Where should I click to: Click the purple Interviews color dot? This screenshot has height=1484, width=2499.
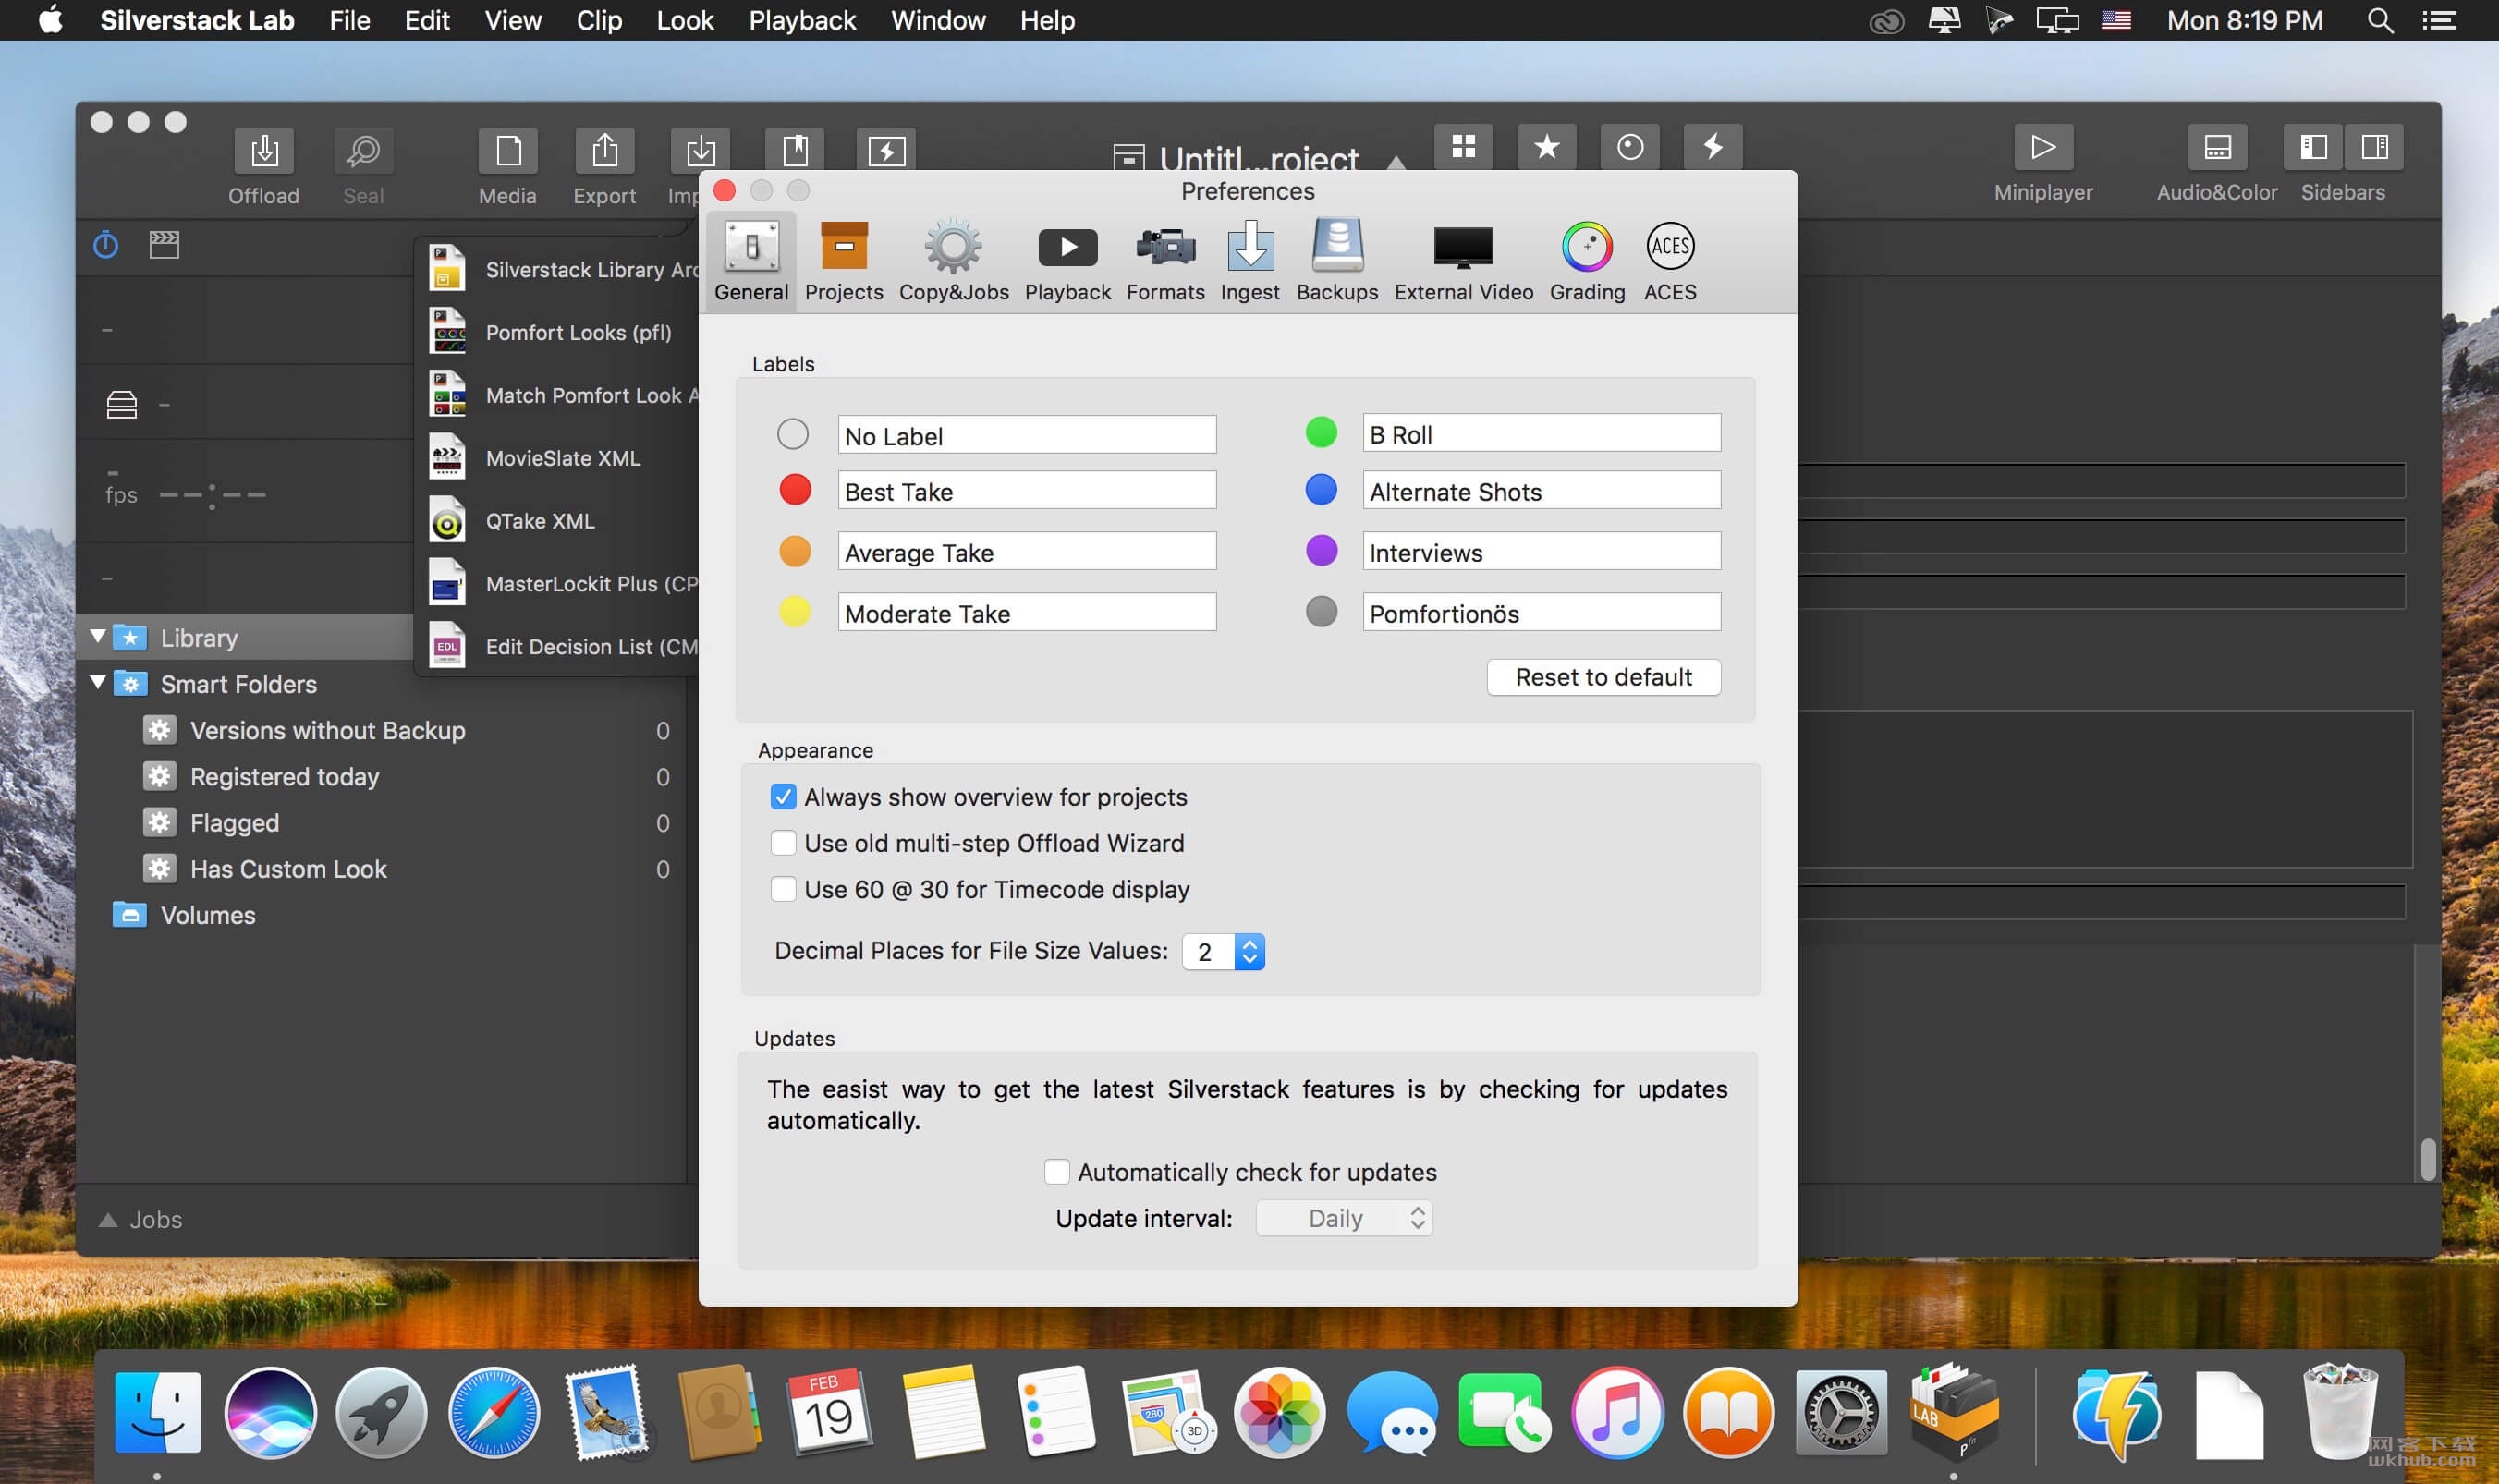[x=1321, y=550]
